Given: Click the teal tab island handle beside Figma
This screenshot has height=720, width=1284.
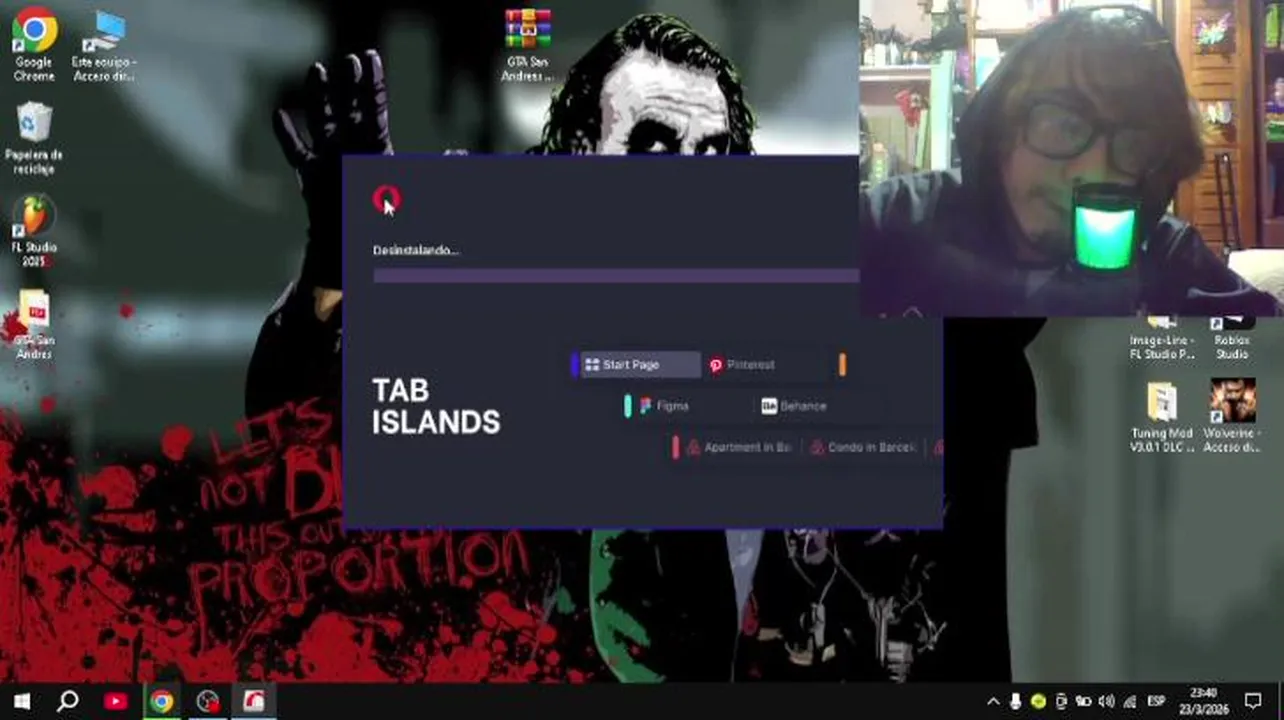Looking at the screenshot, I should tap(627, 406).
